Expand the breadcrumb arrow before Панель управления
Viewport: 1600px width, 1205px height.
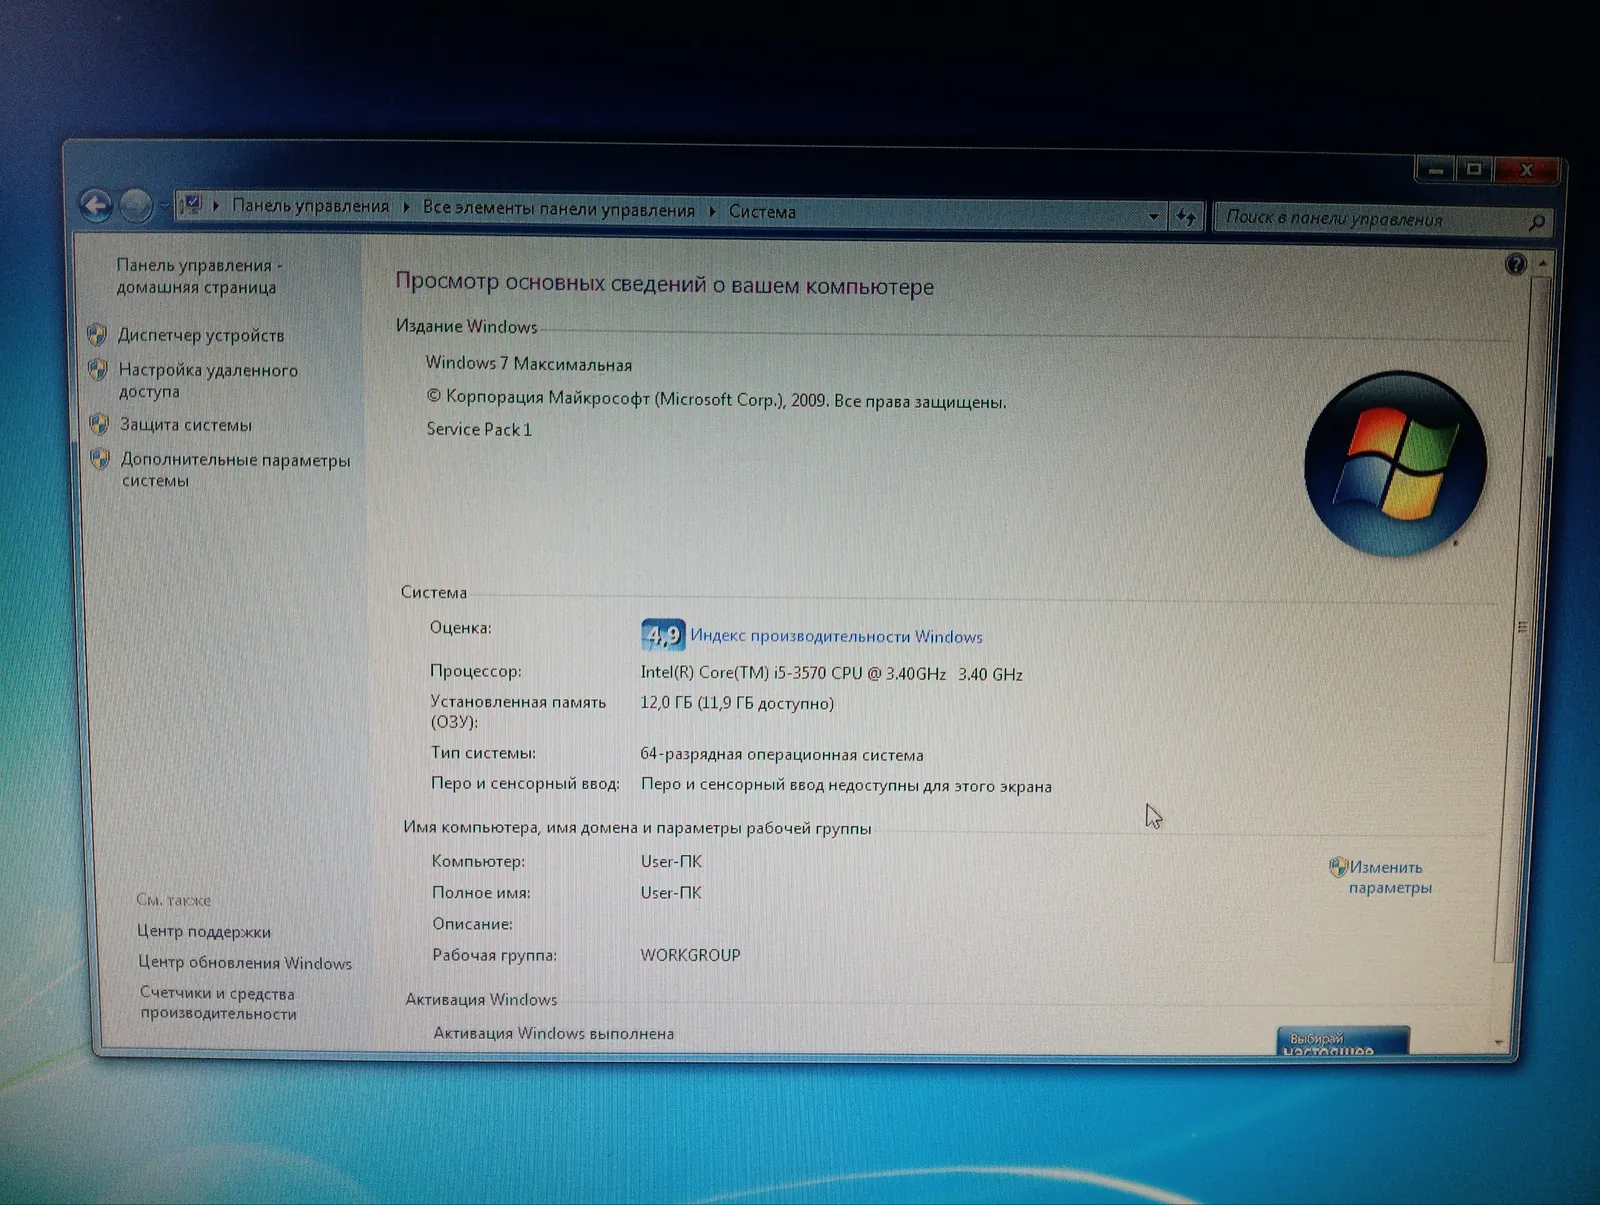(216, 206)
